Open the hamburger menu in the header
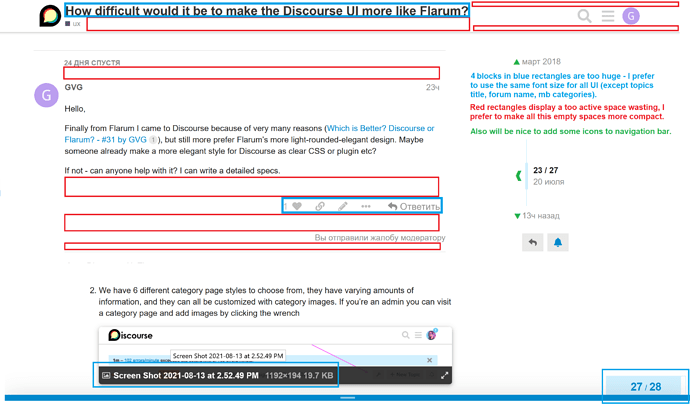 (x=608, y=17)
